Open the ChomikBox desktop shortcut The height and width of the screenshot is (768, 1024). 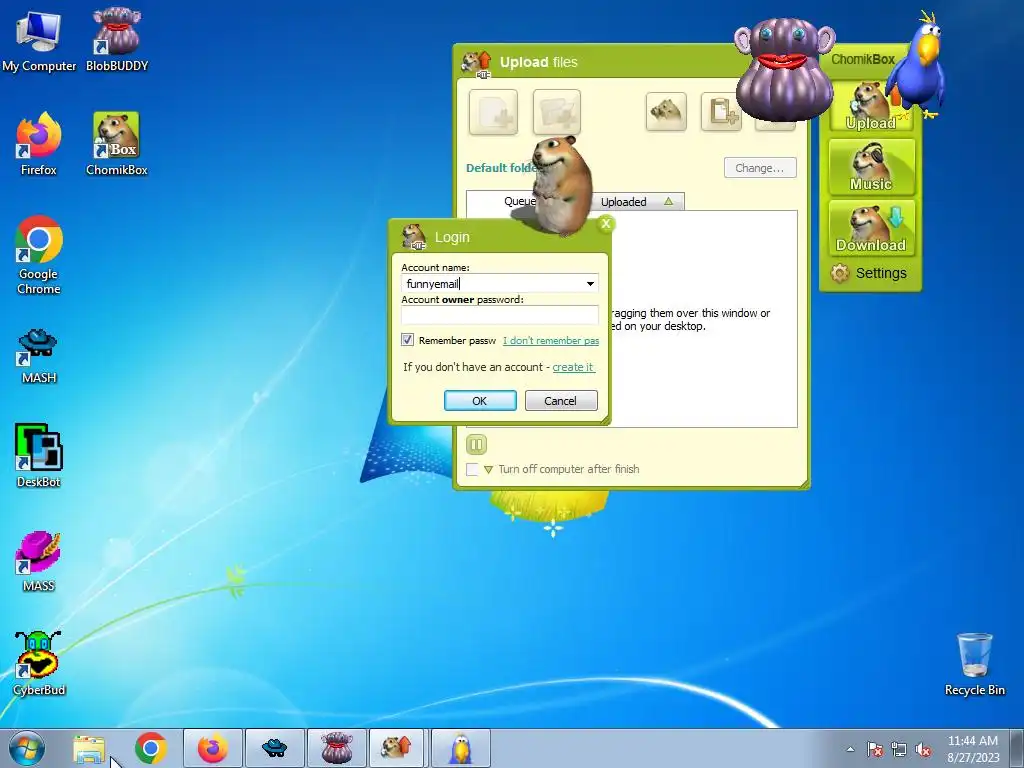point(117,144)
